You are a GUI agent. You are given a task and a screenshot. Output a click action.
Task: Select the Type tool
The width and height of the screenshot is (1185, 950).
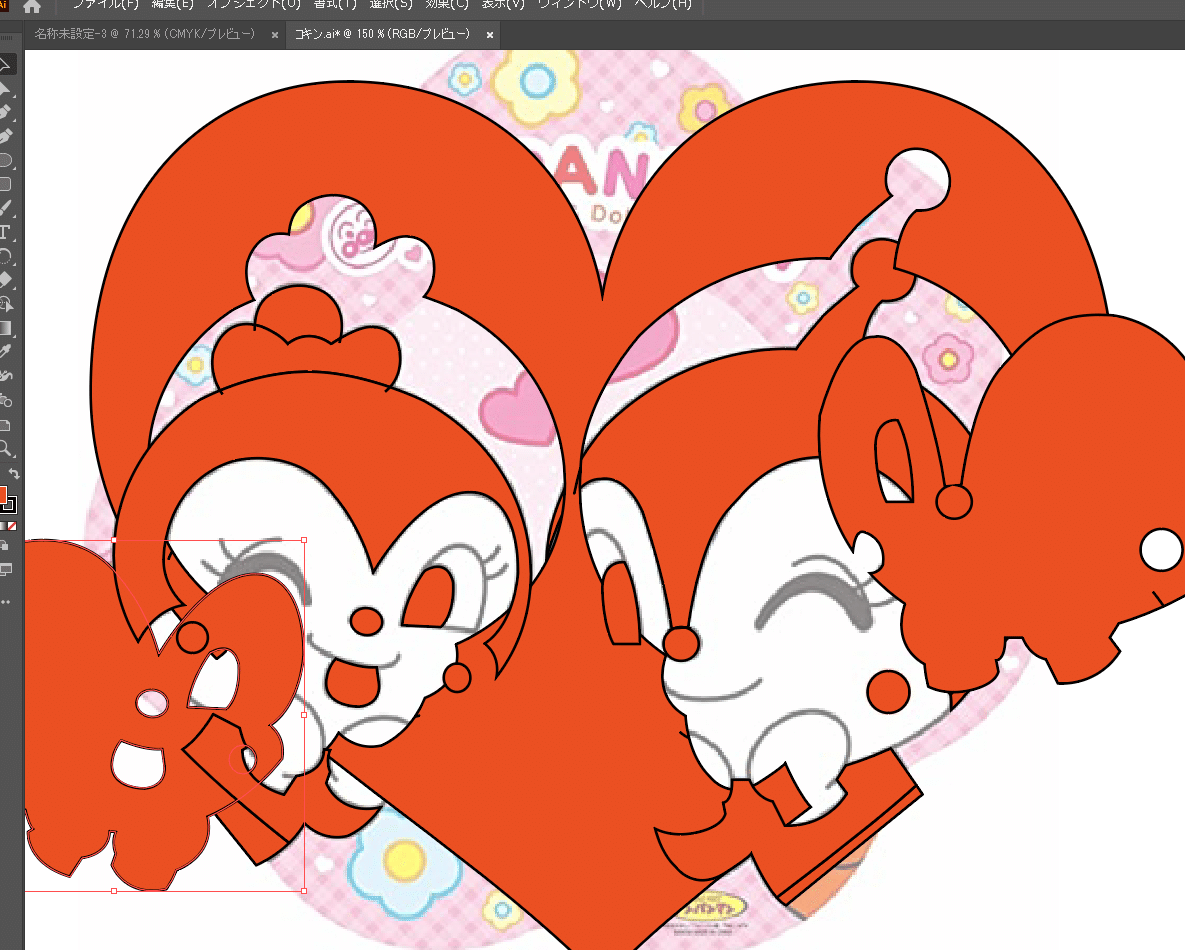pos(5,232)
